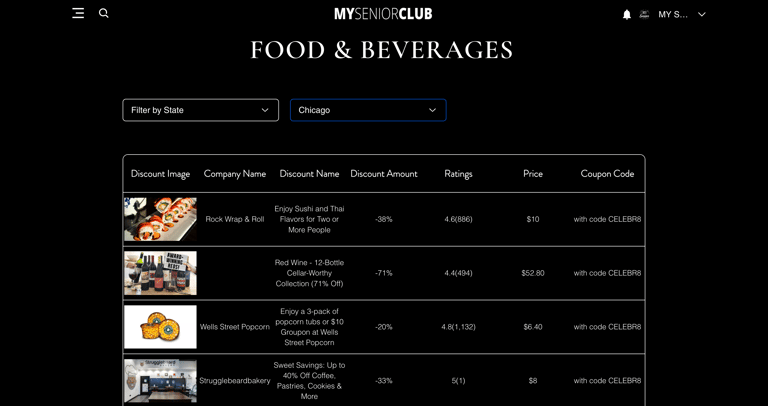Click Enjoy Sushi and Thai Flavors discount
This screenshot has width=768, height=406.
[x=309, y=219]
